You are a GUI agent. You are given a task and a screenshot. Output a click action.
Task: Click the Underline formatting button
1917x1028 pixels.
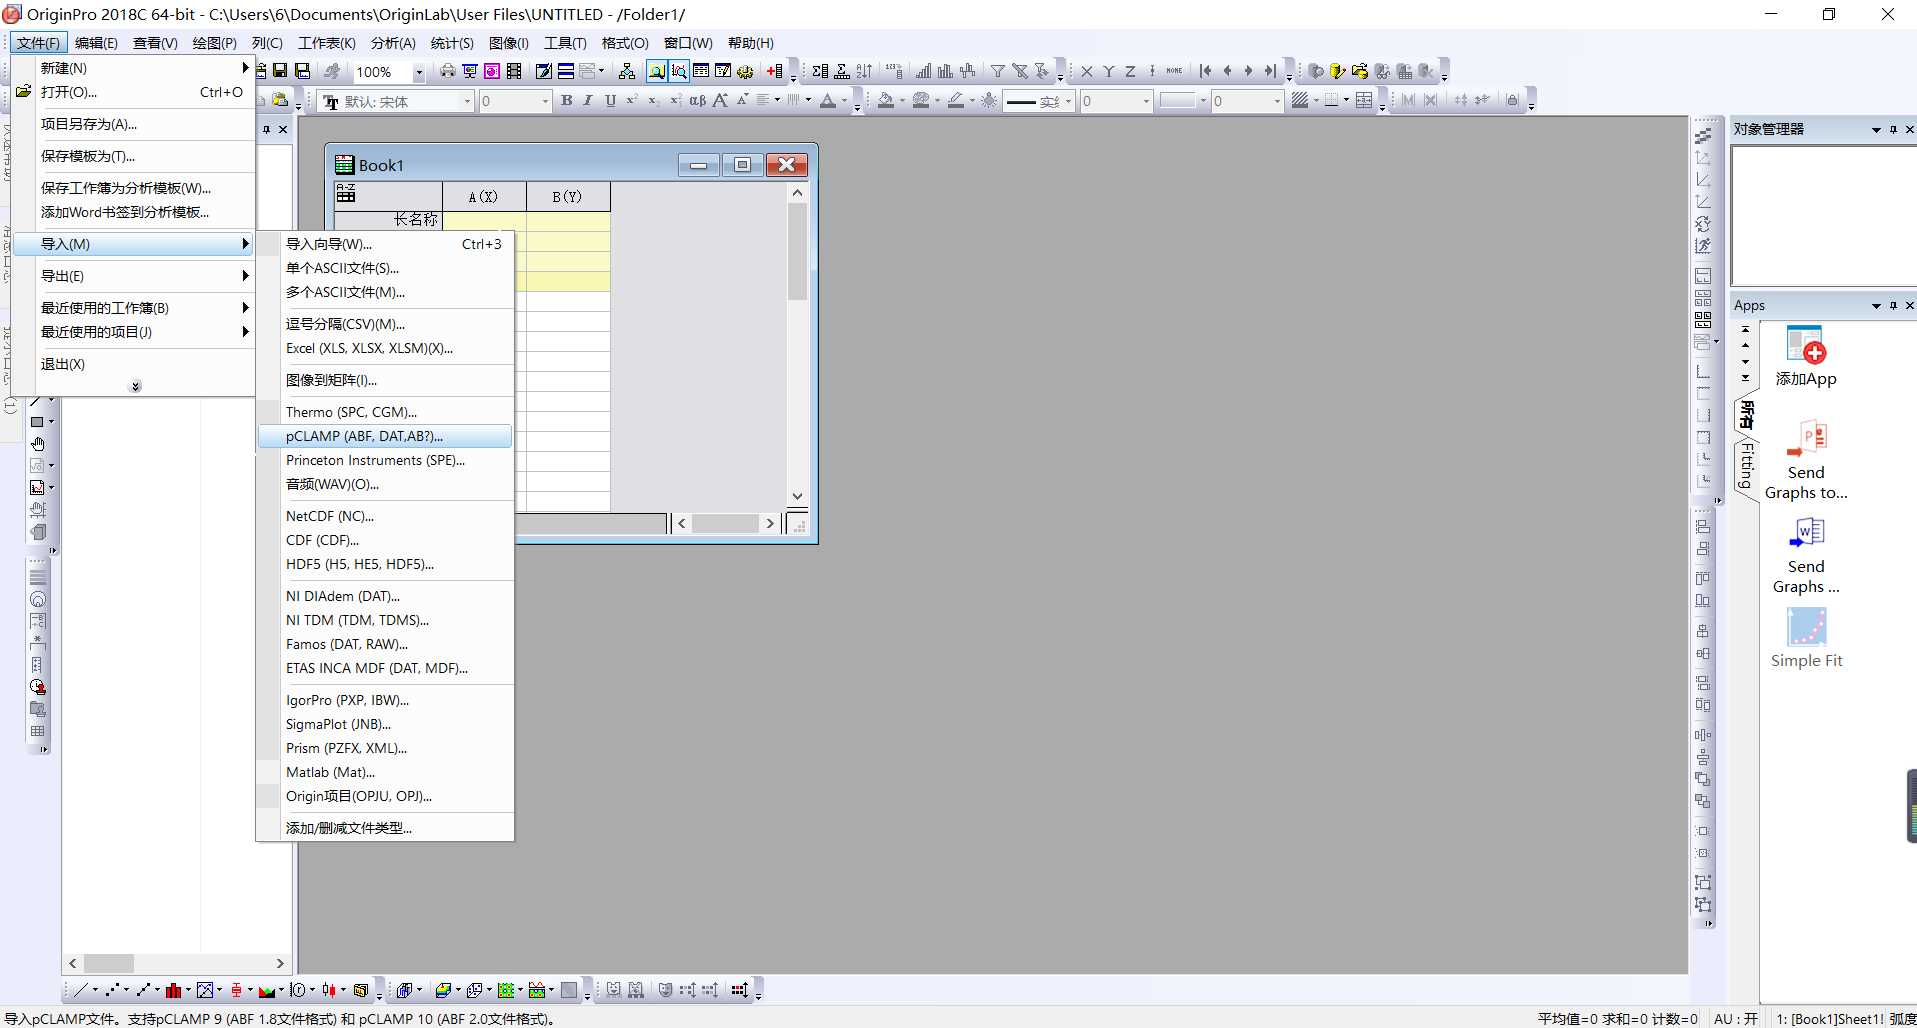pos(610,100)
